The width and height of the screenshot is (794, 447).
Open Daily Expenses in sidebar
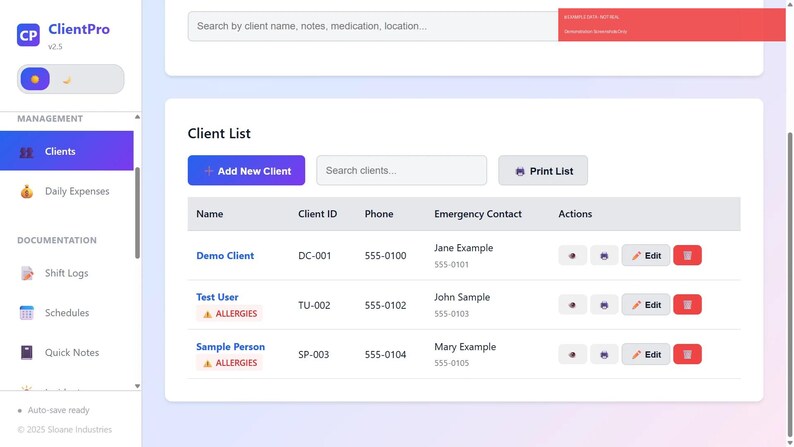66,191
